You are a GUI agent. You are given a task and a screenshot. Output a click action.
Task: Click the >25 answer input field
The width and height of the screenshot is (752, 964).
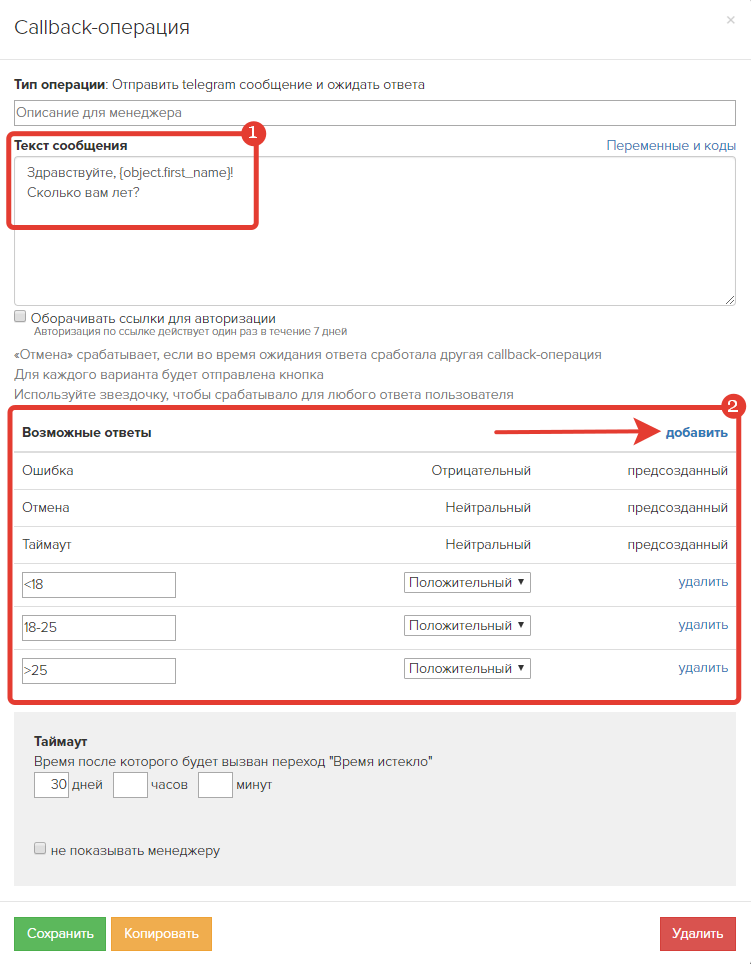click(98, 671)
